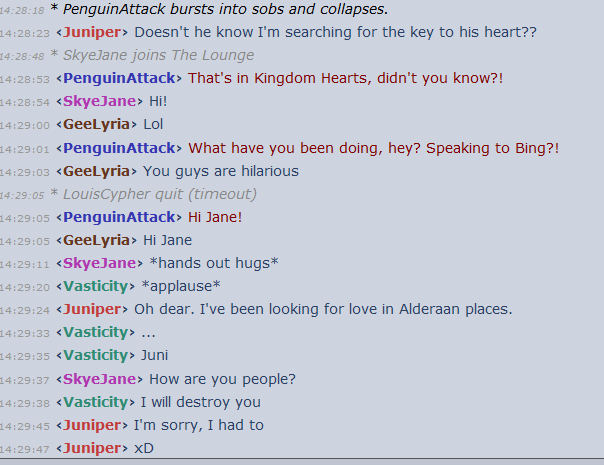
Task: Click PenguinAttack's name on Kingdom Hearts message
Action: click(x=119, y=78)
